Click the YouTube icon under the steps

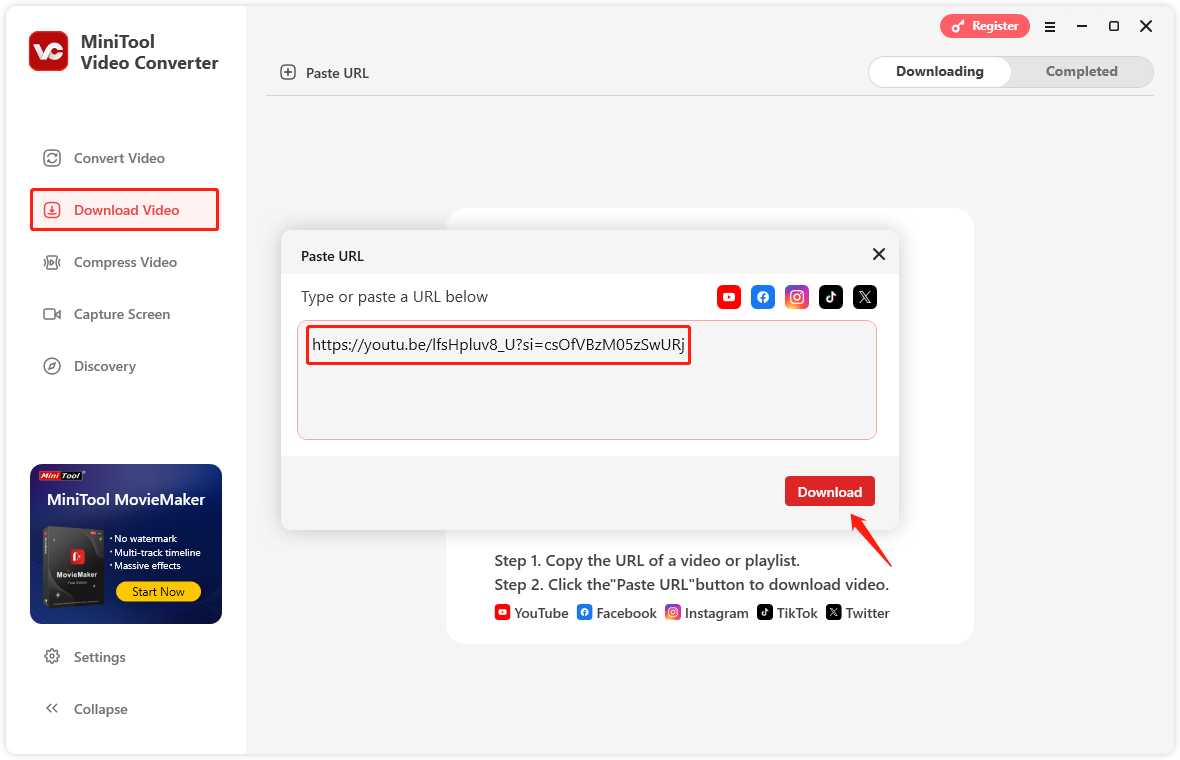click(x=502, y=612)
